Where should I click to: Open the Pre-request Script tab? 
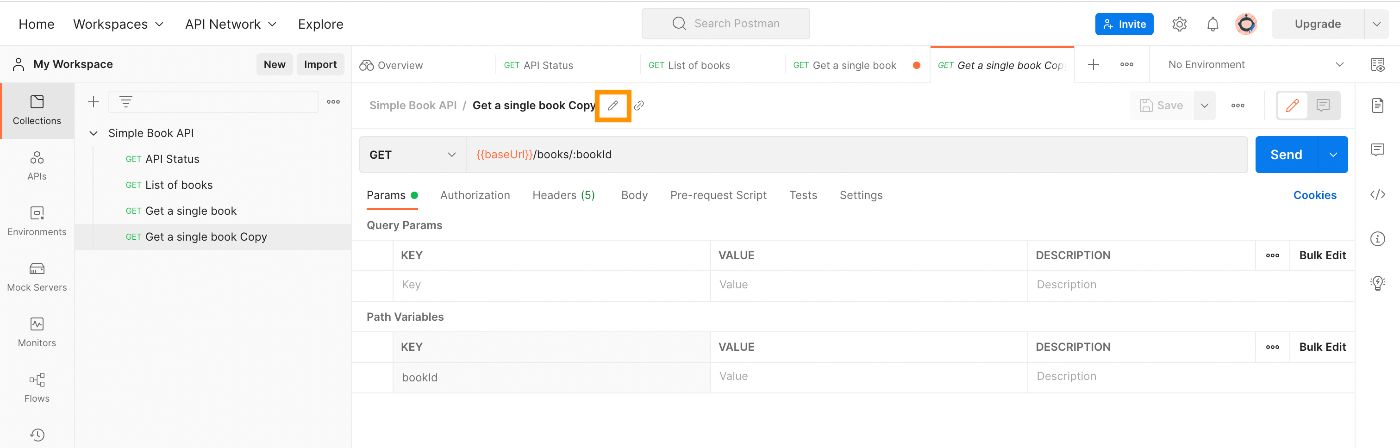coord(718,195)
